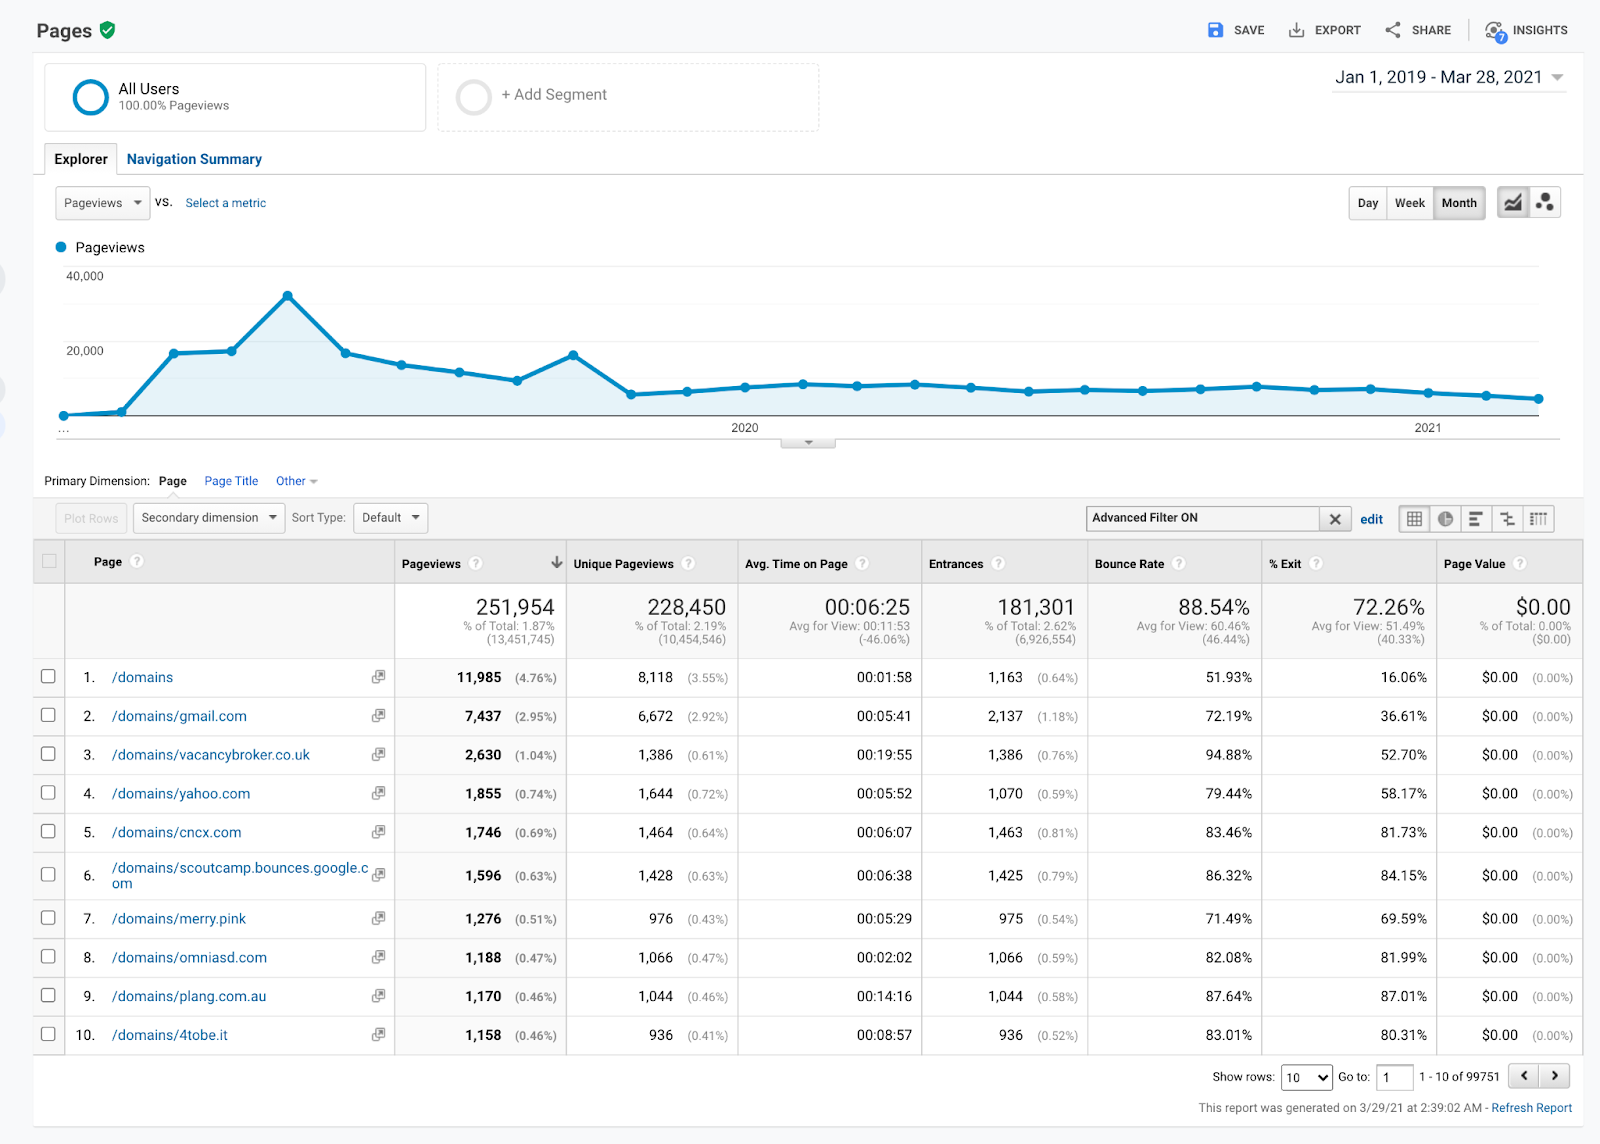Click the Advanced Filter ON search field
The width and height of the screenshot is (1600, 1144).
tap(1203, 518)
